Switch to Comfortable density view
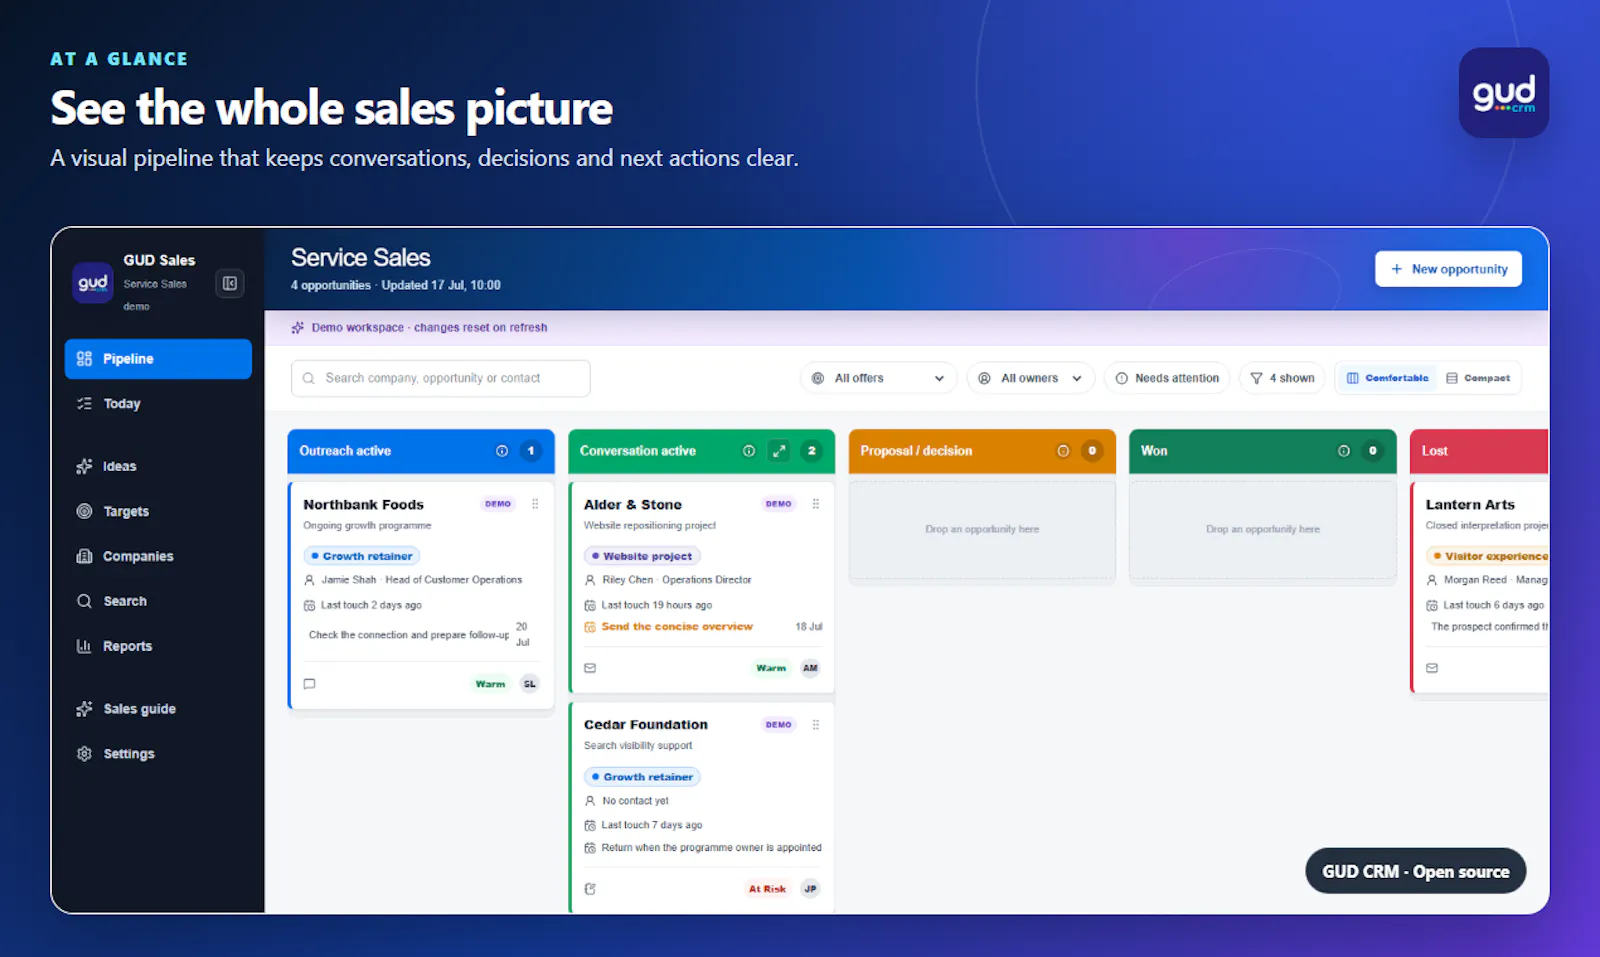The width and height of the screenshot is (1600, 957). [x=1387, y=378]
